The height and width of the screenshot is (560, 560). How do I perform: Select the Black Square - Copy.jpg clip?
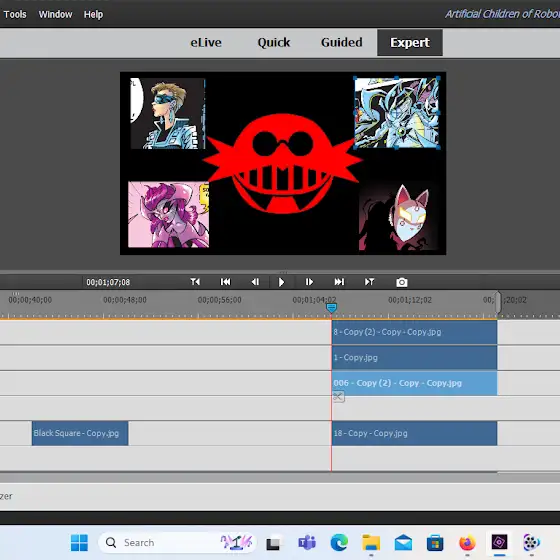click(80, 433)
